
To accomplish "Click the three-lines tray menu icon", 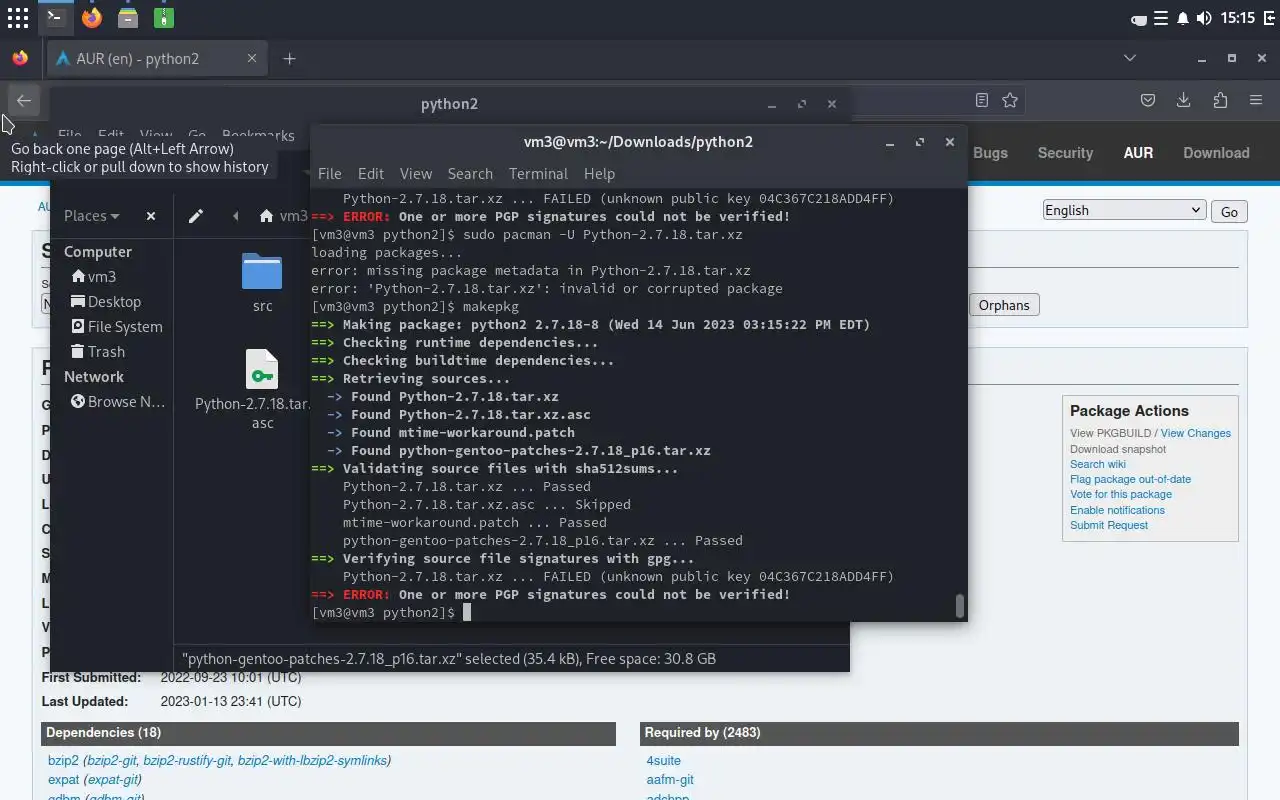I will 1161,18.
